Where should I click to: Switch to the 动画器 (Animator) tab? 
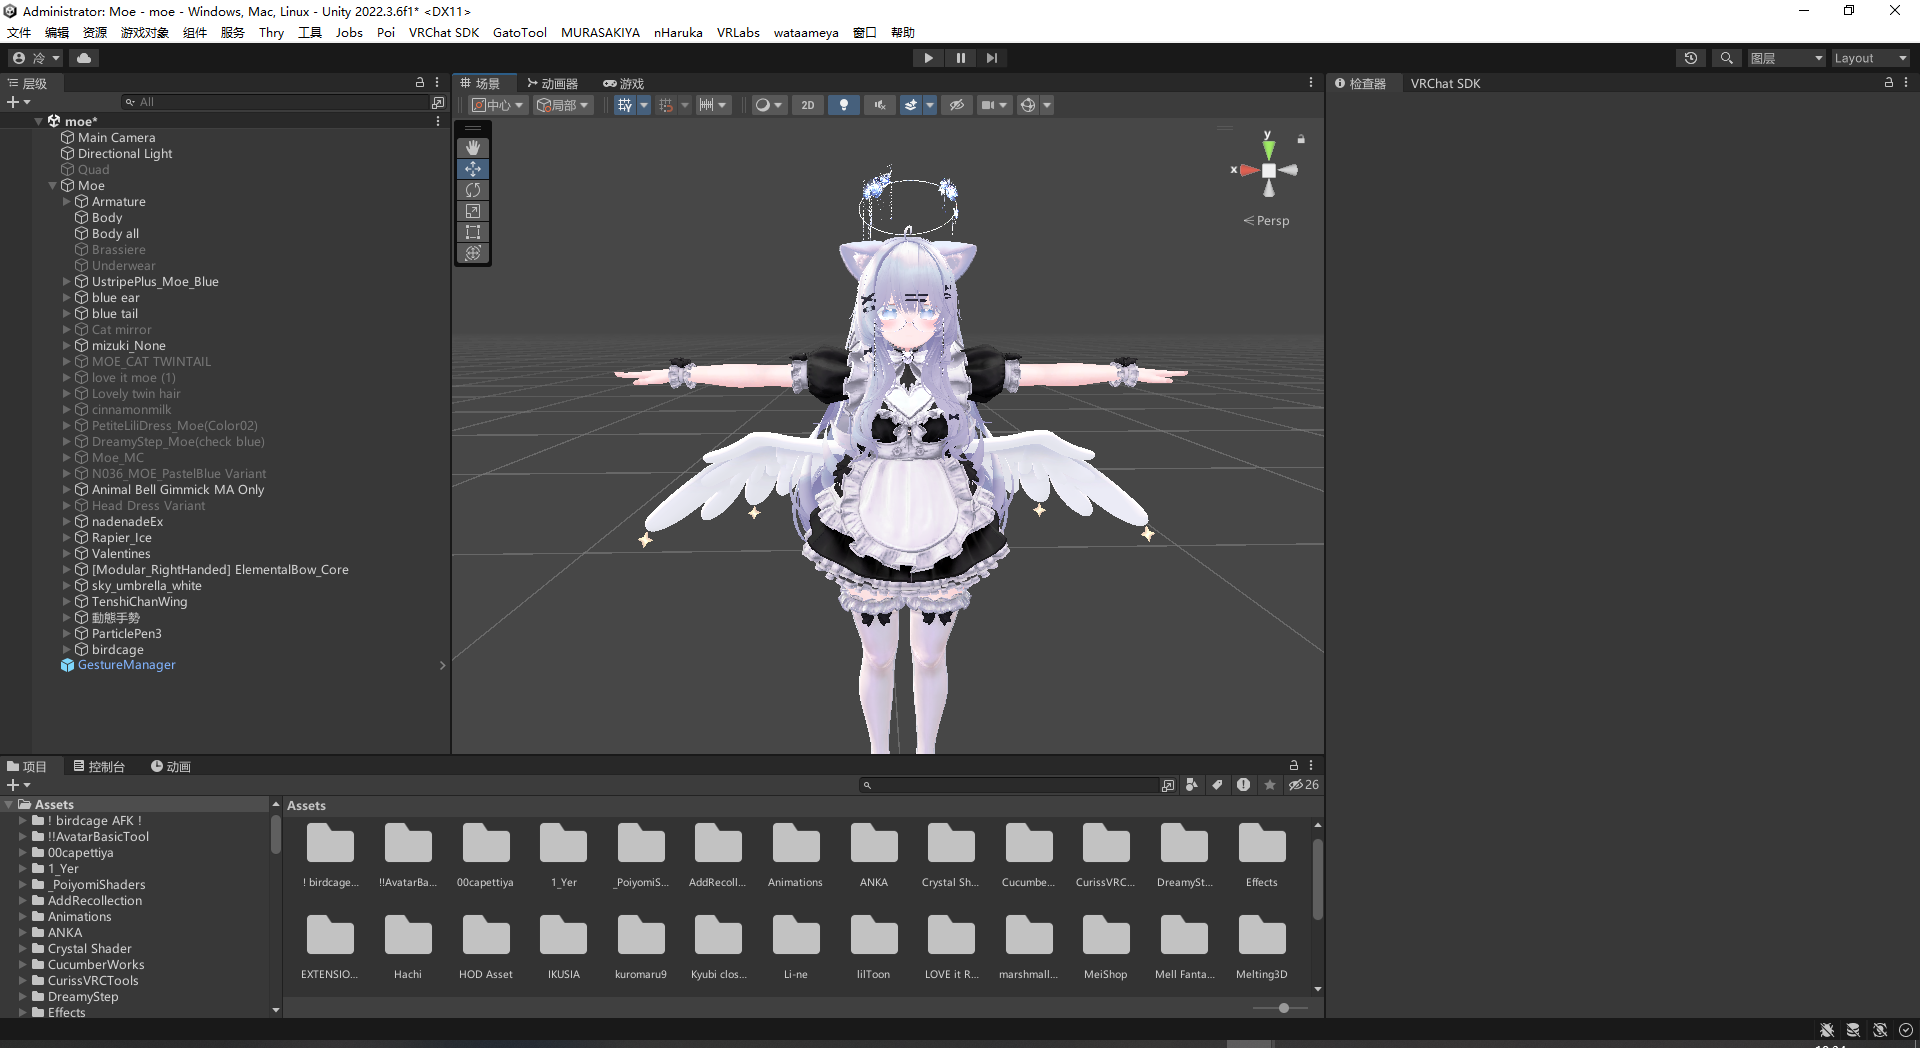553,84
